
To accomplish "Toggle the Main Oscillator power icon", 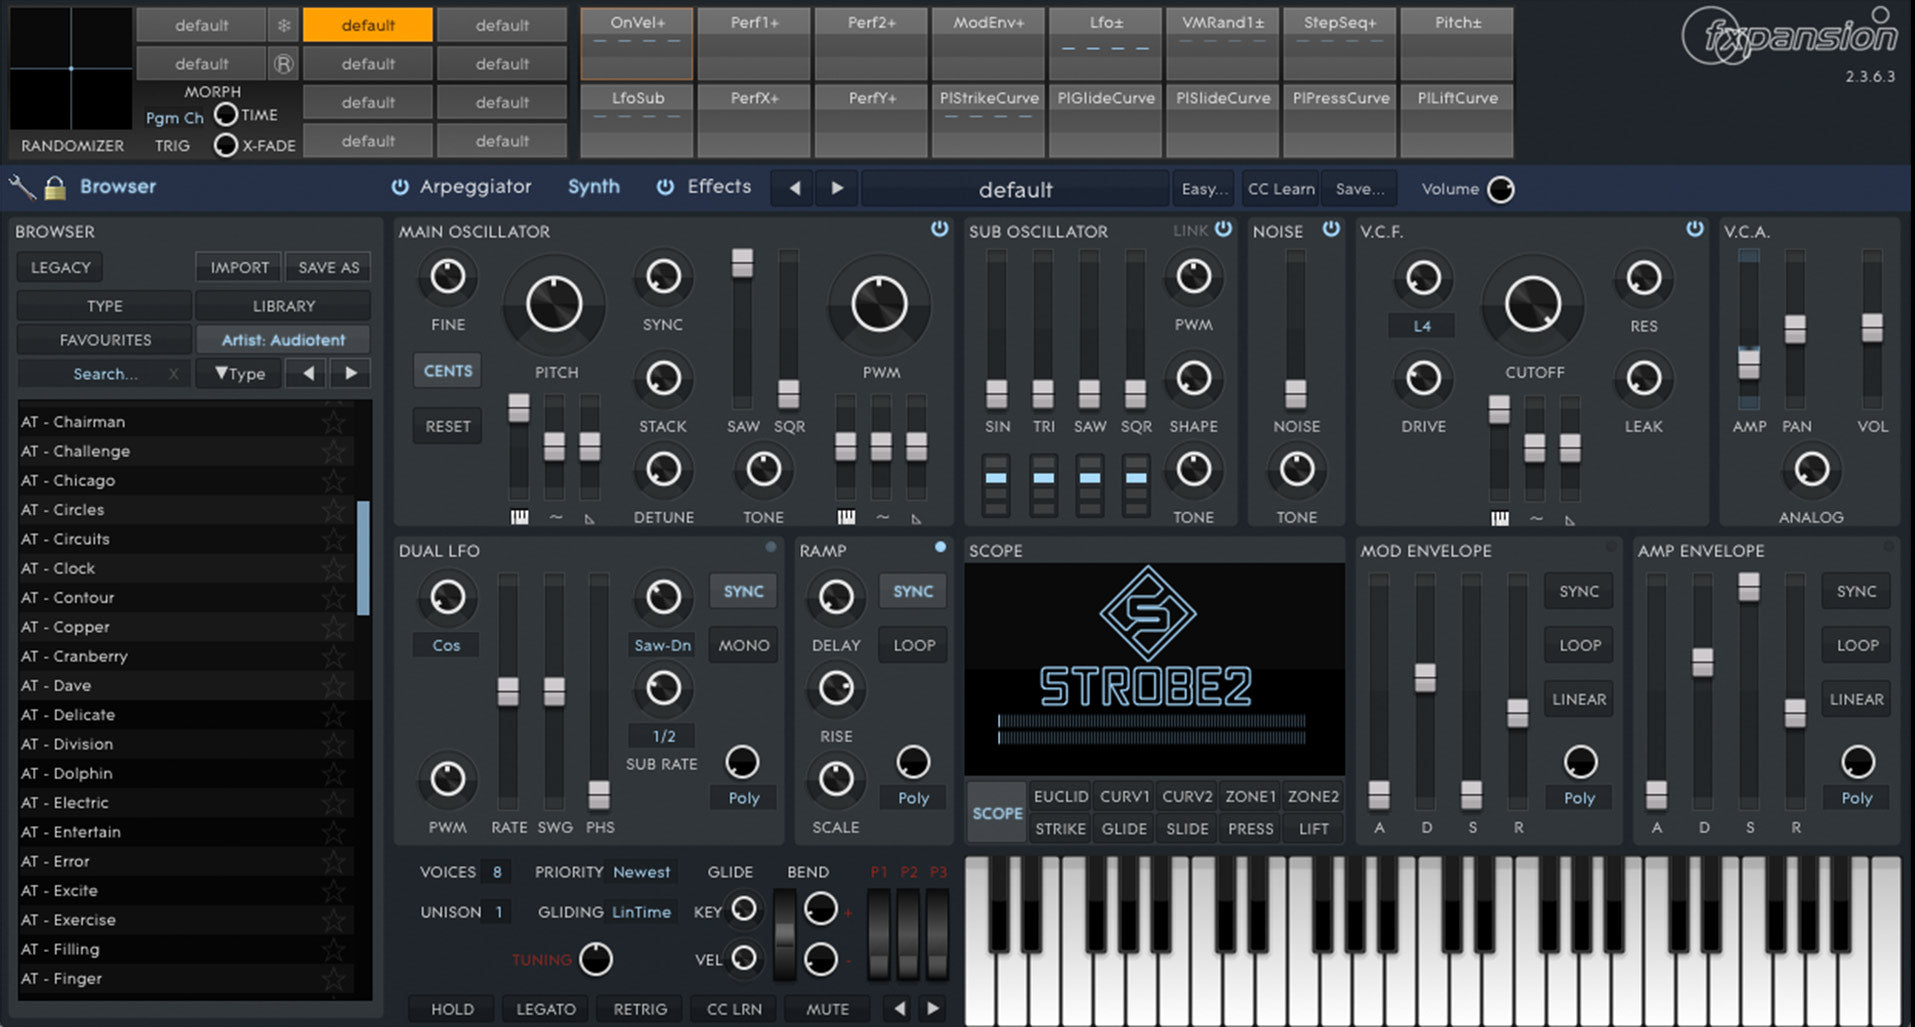I will coord(939,229).
